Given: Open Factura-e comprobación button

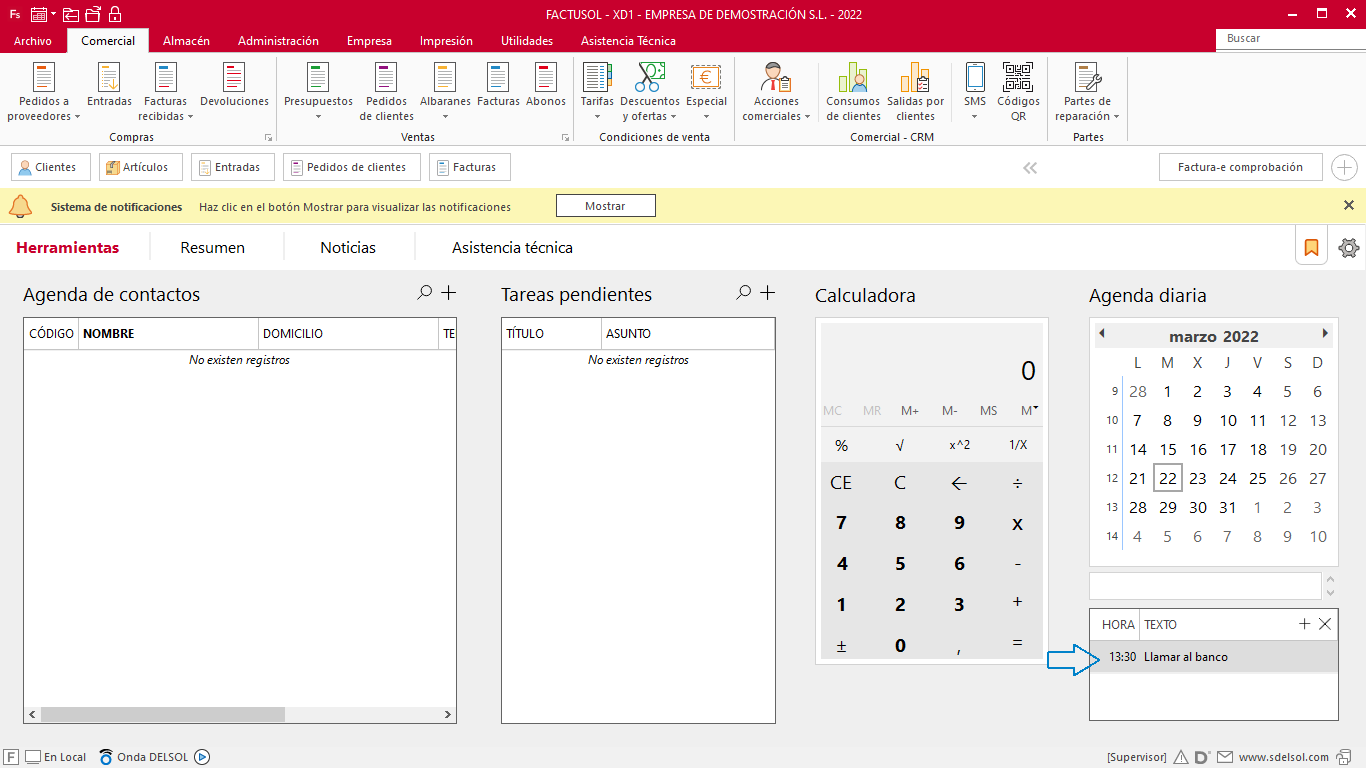Looking at the screenshot, I should click(x=1240, y=167).
